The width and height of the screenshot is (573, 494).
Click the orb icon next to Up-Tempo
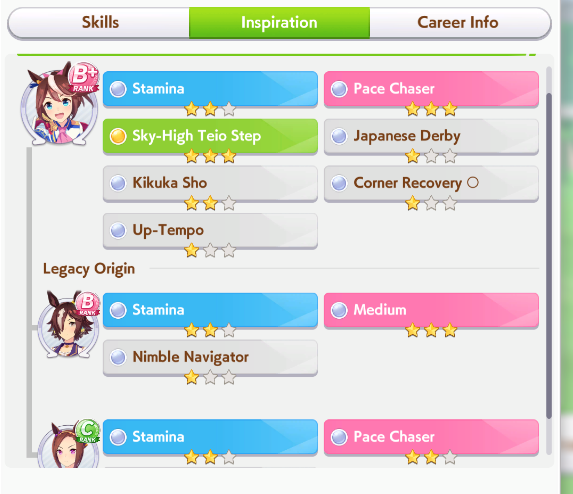click(118, 231)
